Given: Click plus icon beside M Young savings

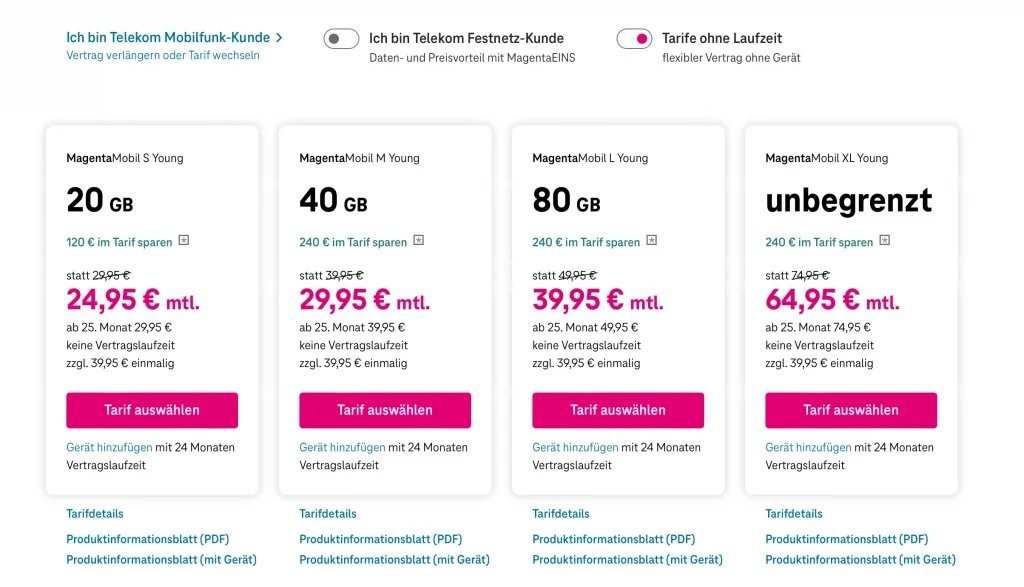Looking at the screenshot, I should pos(419,241).
